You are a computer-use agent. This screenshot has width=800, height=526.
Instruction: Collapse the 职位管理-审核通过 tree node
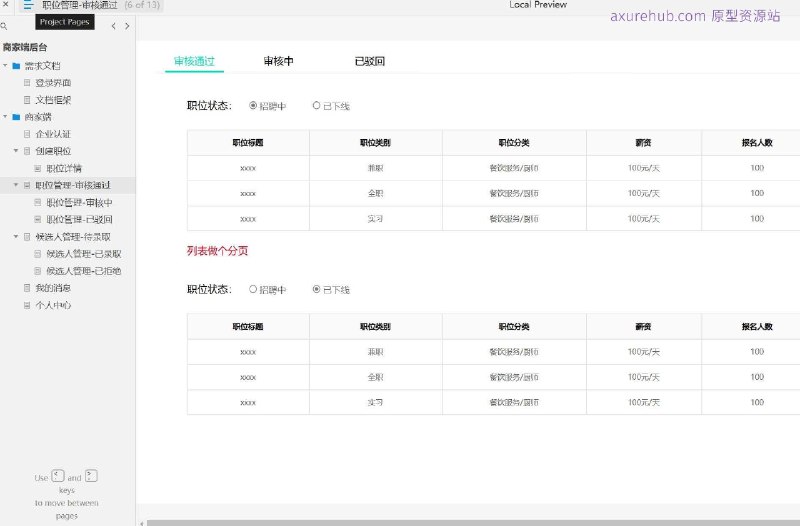[16, 185]
